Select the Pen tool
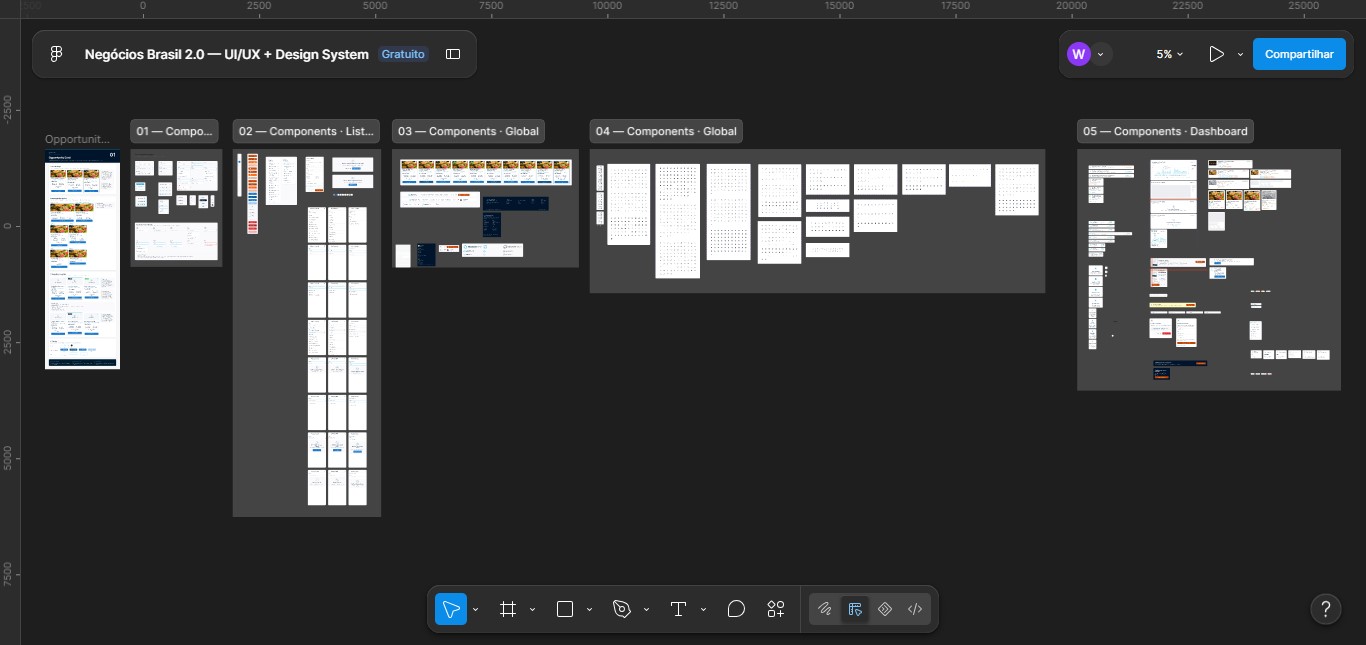 click(x=622, y=609)
